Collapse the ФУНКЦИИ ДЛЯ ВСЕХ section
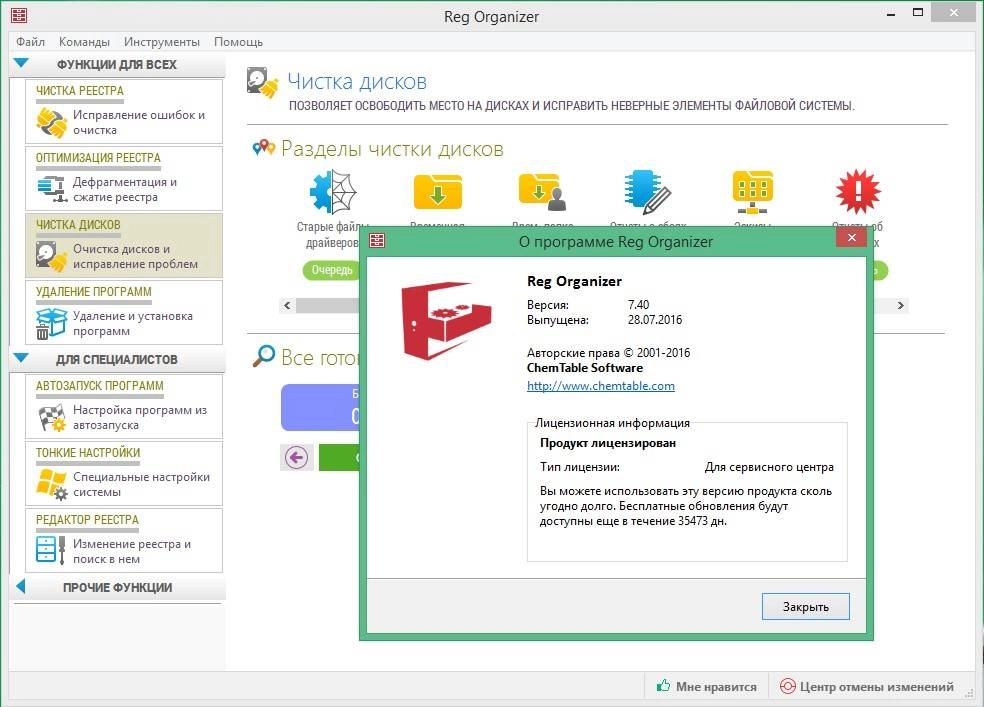This screenshot has width=984, height=707. (21, 63)
